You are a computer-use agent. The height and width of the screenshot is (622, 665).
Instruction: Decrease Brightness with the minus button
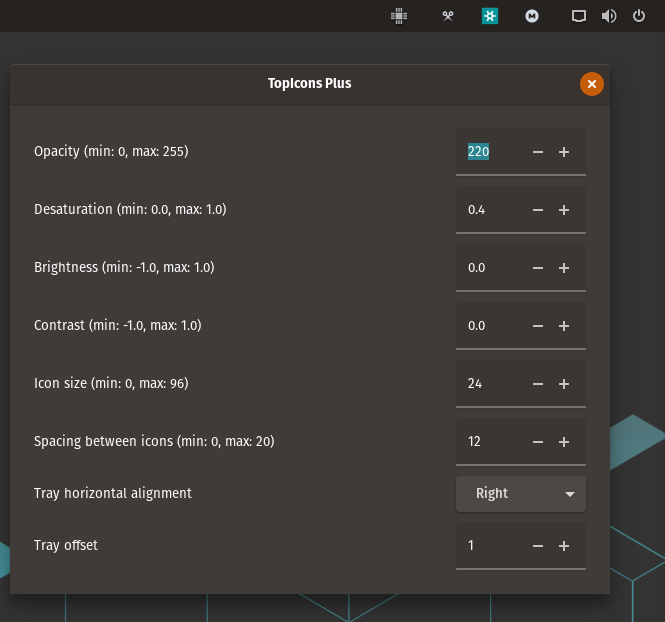click(x=538, y=268)
